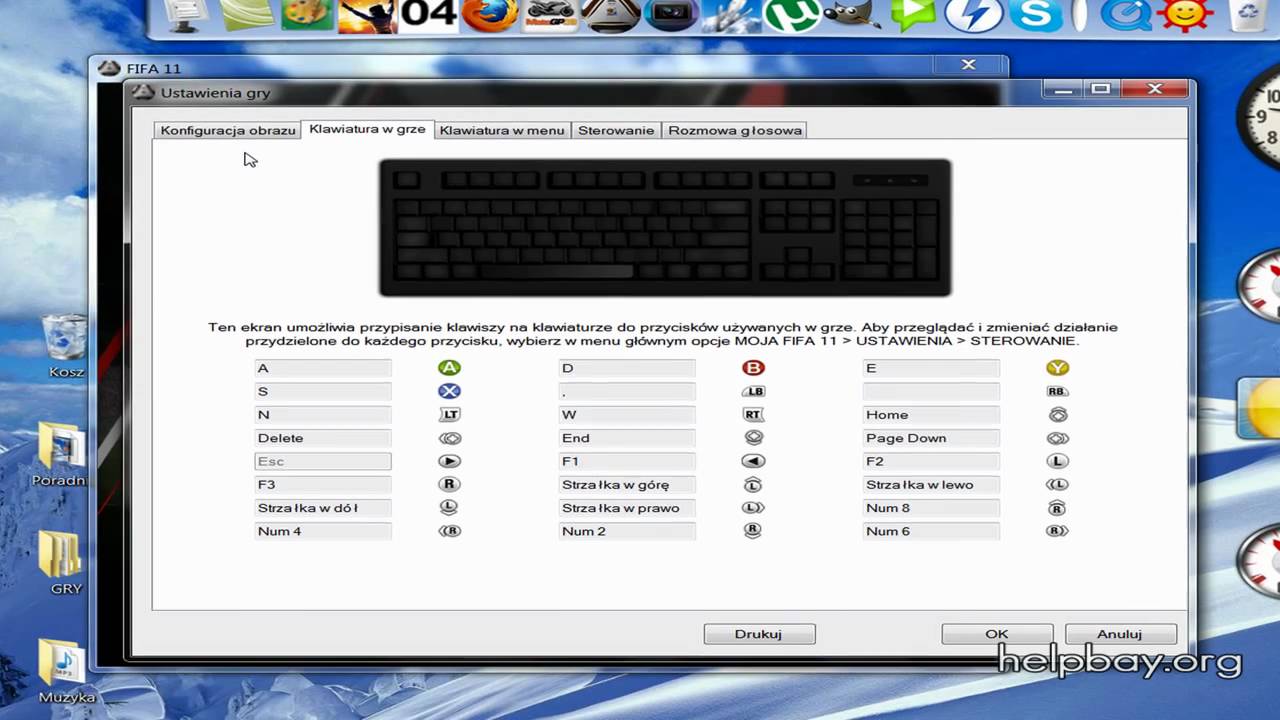Select the End key binding field
This screenshot has width=1280, height=720.
[627, 438]
